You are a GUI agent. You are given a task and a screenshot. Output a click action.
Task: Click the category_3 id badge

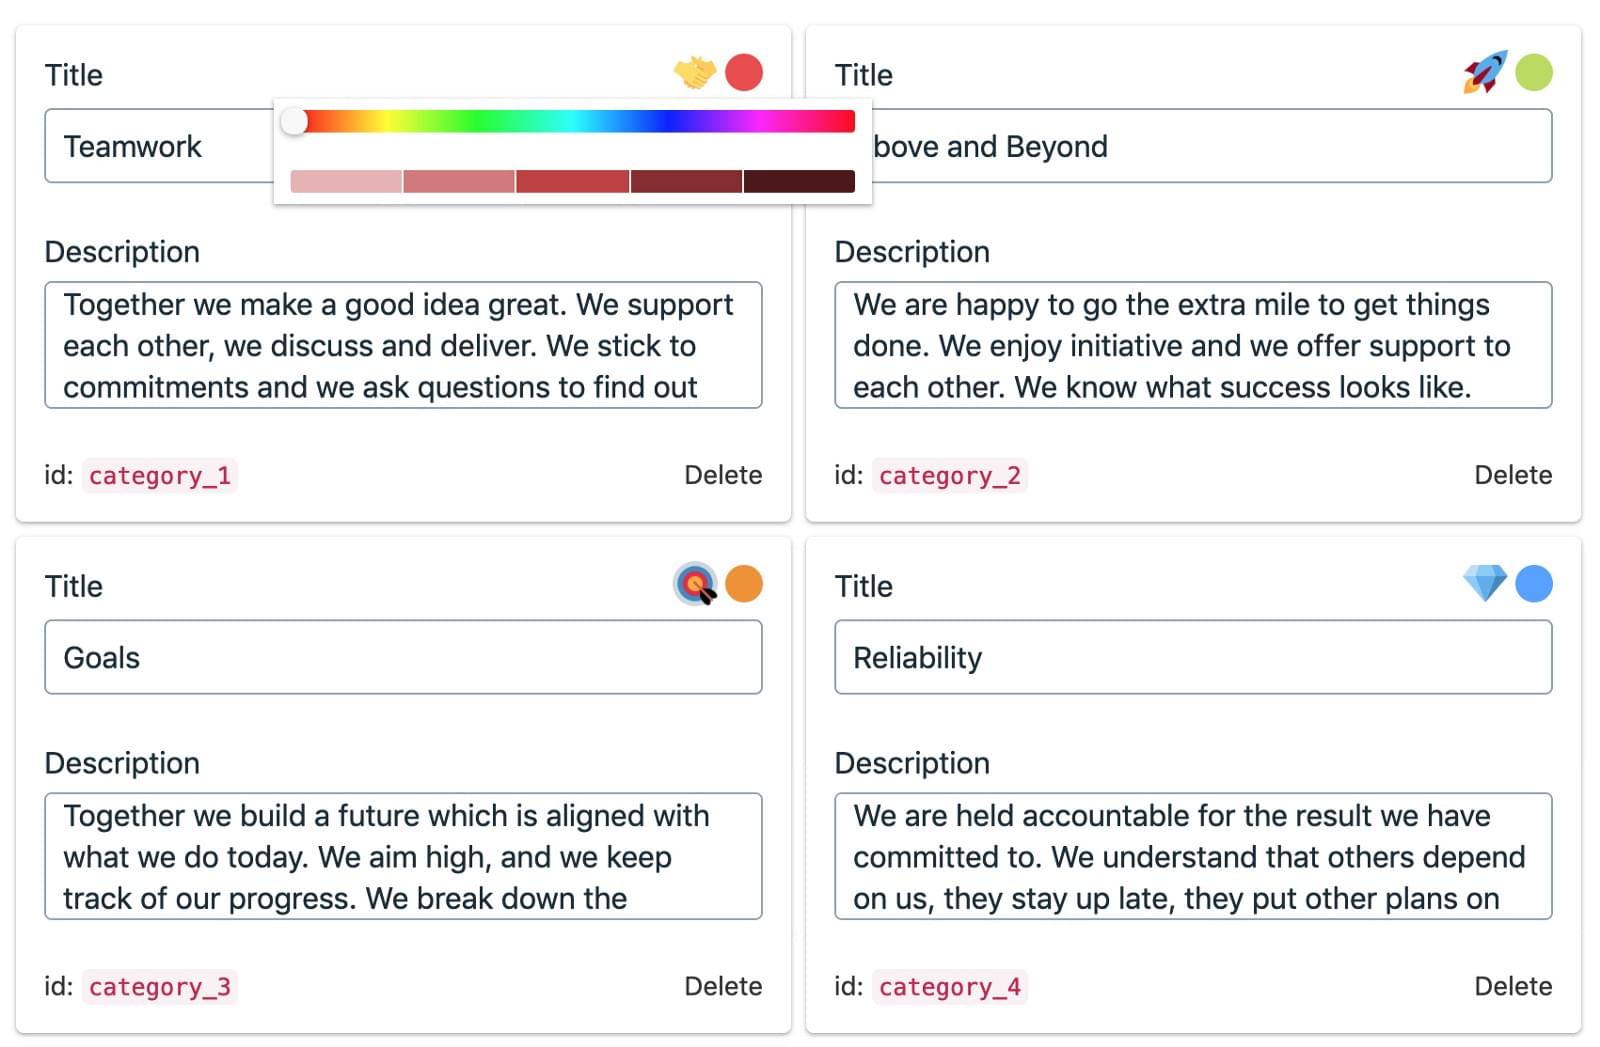point(159,987)
